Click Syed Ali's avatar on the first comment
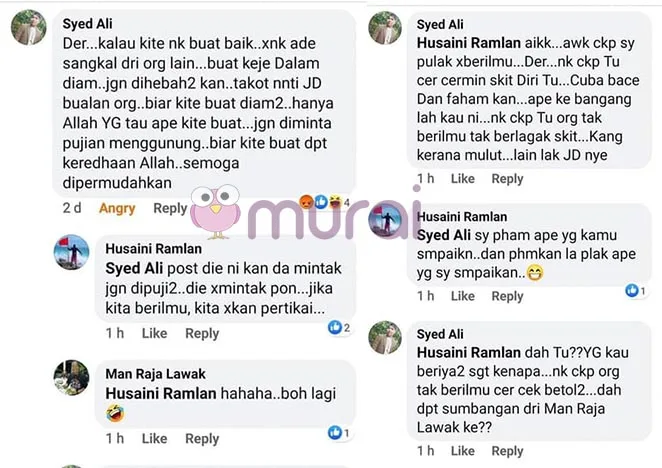662x468 pixels. pyautogui.click(x=29, y=27)
